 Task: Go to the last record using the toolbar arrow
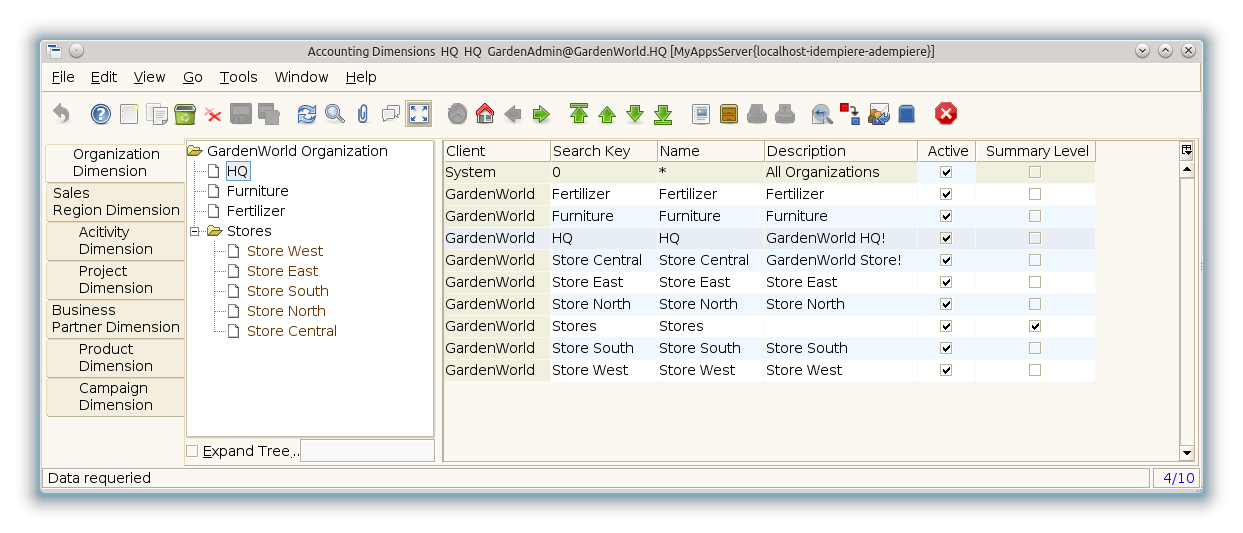pos(663,114)
